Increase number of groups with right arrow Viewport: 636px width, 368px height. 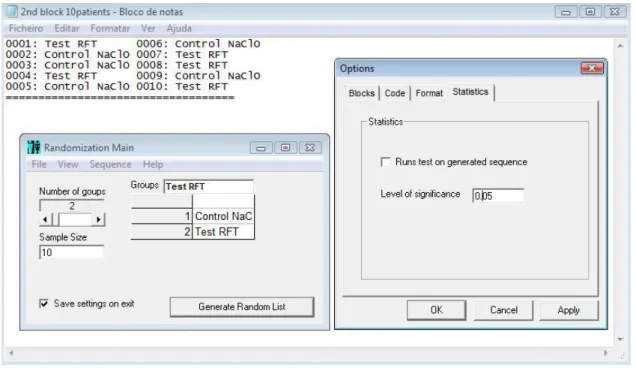[x=98, y=220]
